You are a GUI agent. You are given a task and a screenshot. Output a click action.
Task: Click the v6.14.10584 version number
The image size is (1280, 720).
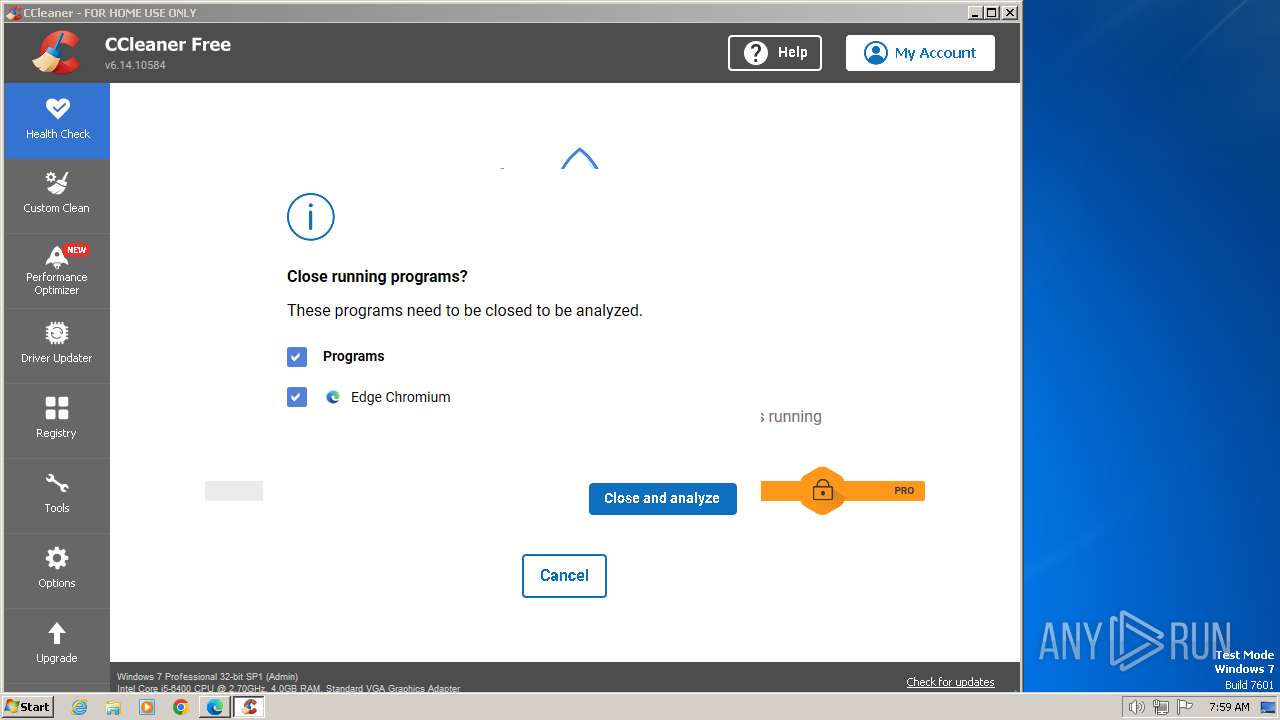pyautogui.click(x=135, y=66)
